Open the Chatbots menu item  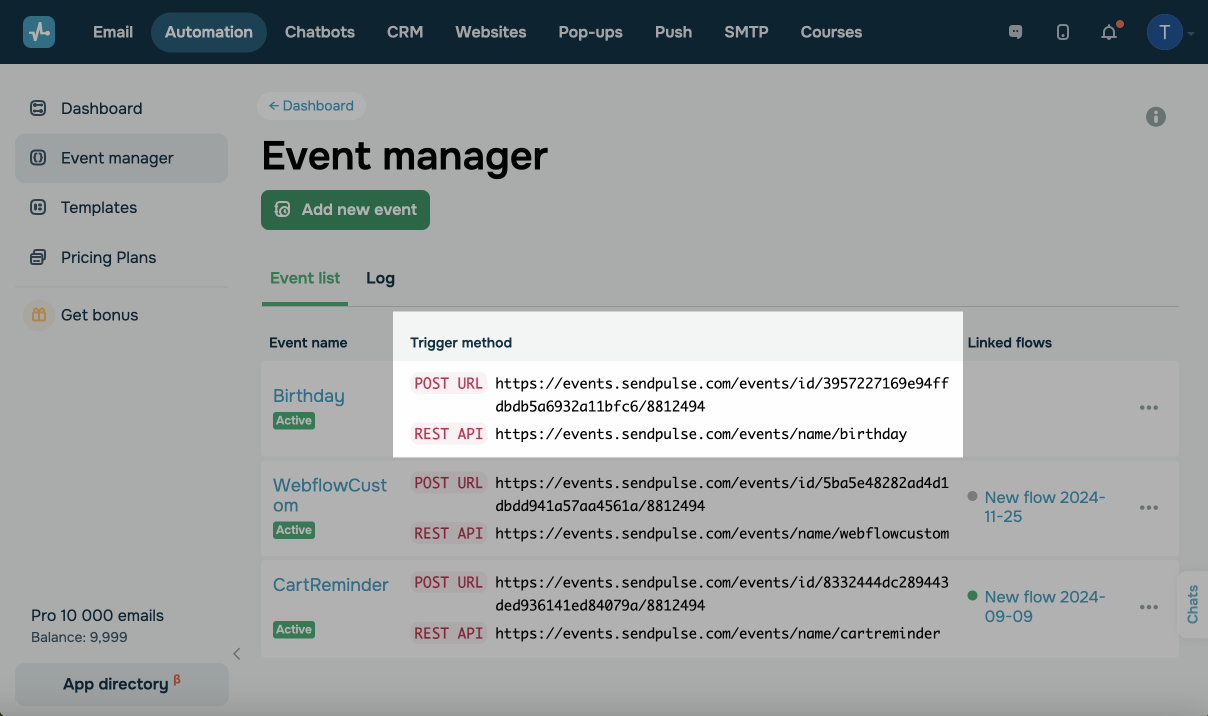320,32
